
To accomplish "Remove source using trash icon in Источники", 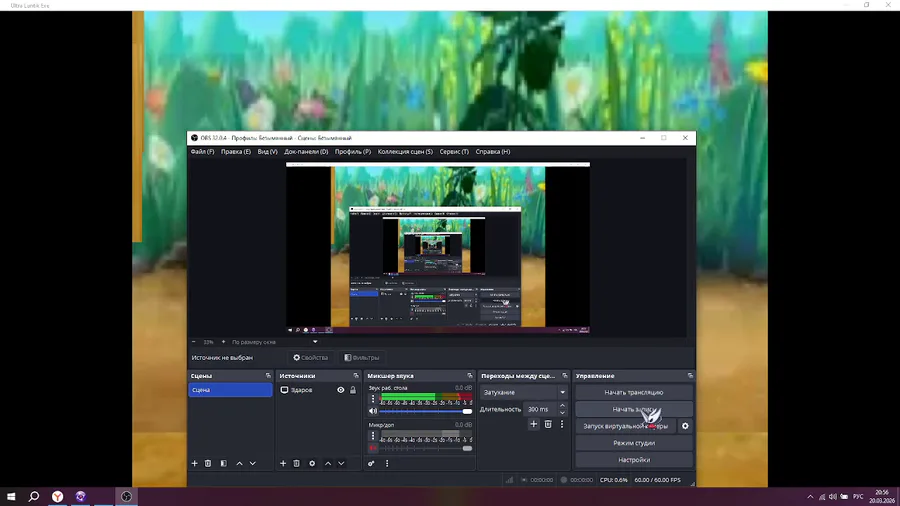I will tap(296, 464).
